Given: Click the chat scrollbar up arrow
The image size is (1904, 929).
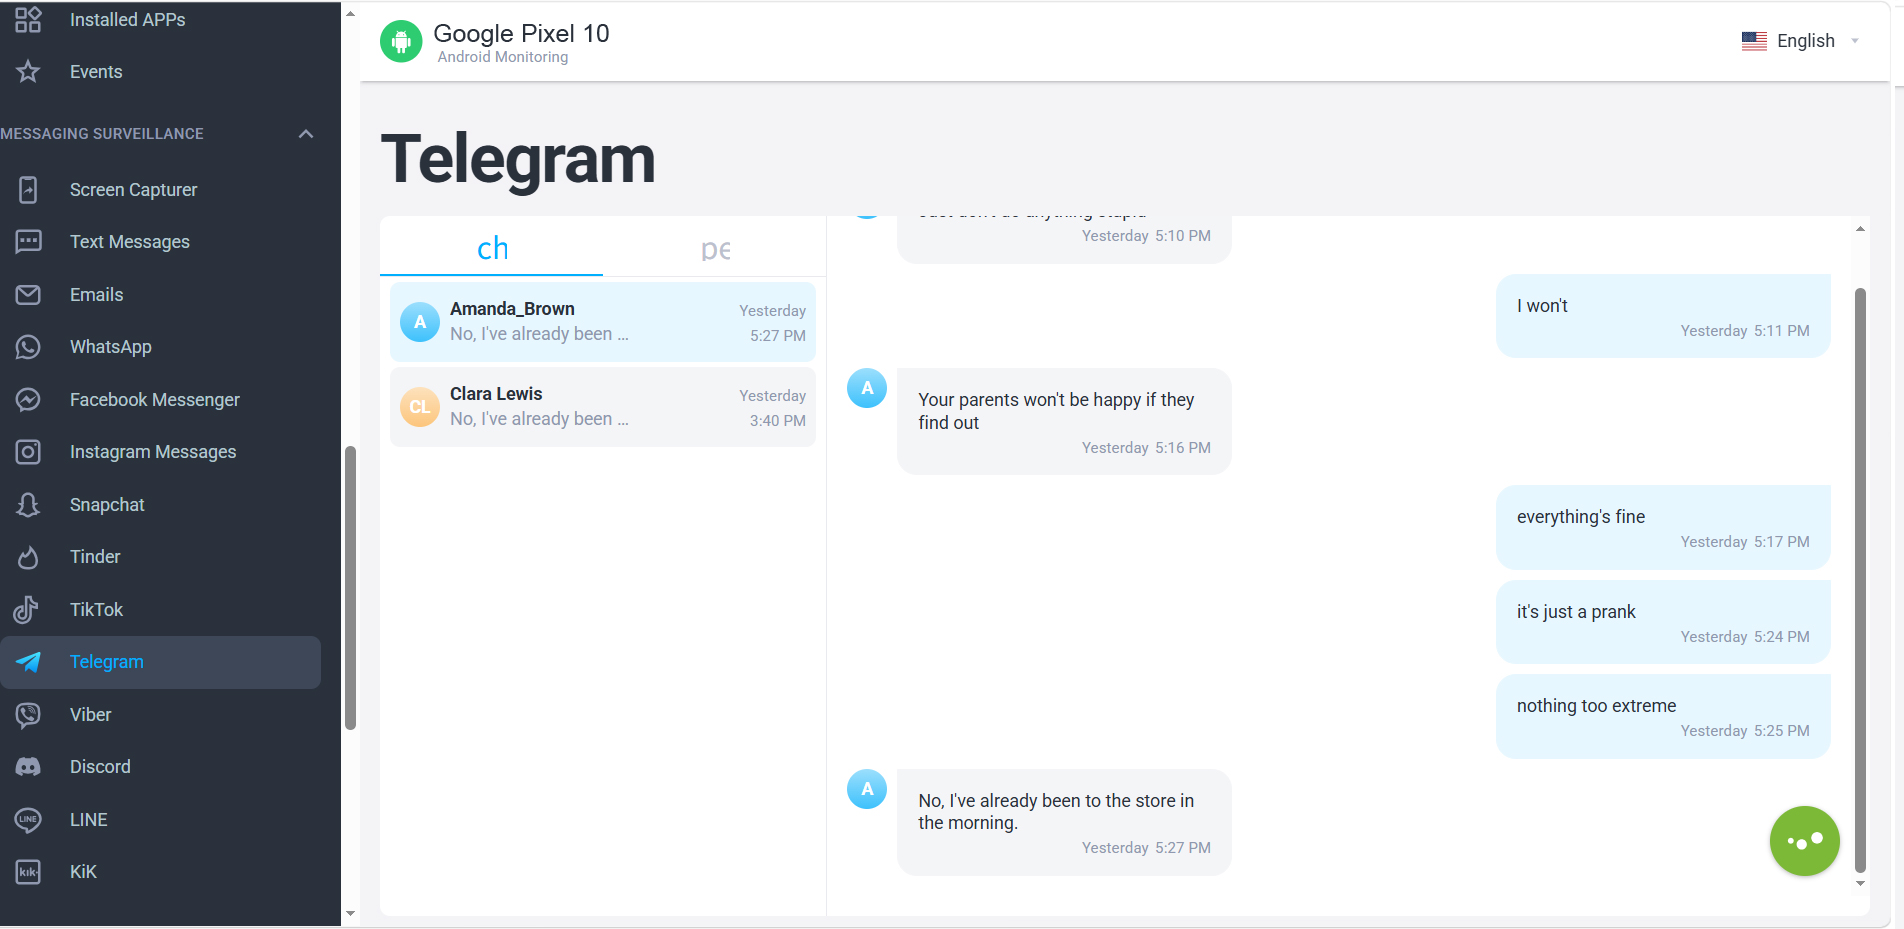Looking at the screenshot, I should coord(1860,229).
